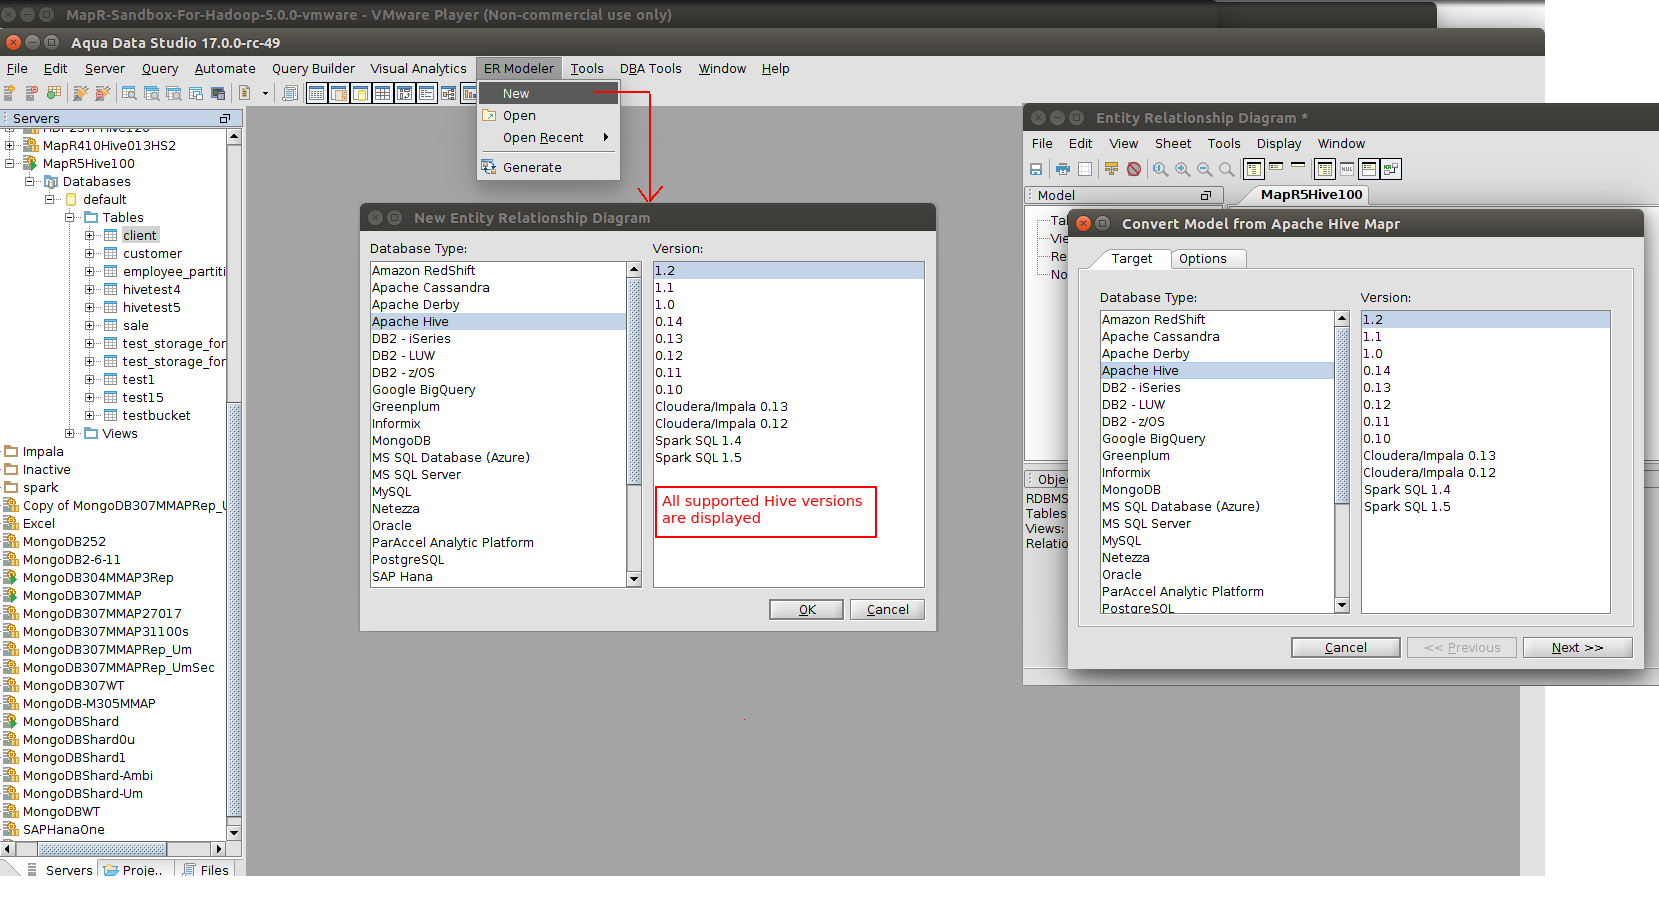1659x900 pixels.
Task: Click OK in New Entity Relationship Diagram dialog
Action: click(806, 609)
